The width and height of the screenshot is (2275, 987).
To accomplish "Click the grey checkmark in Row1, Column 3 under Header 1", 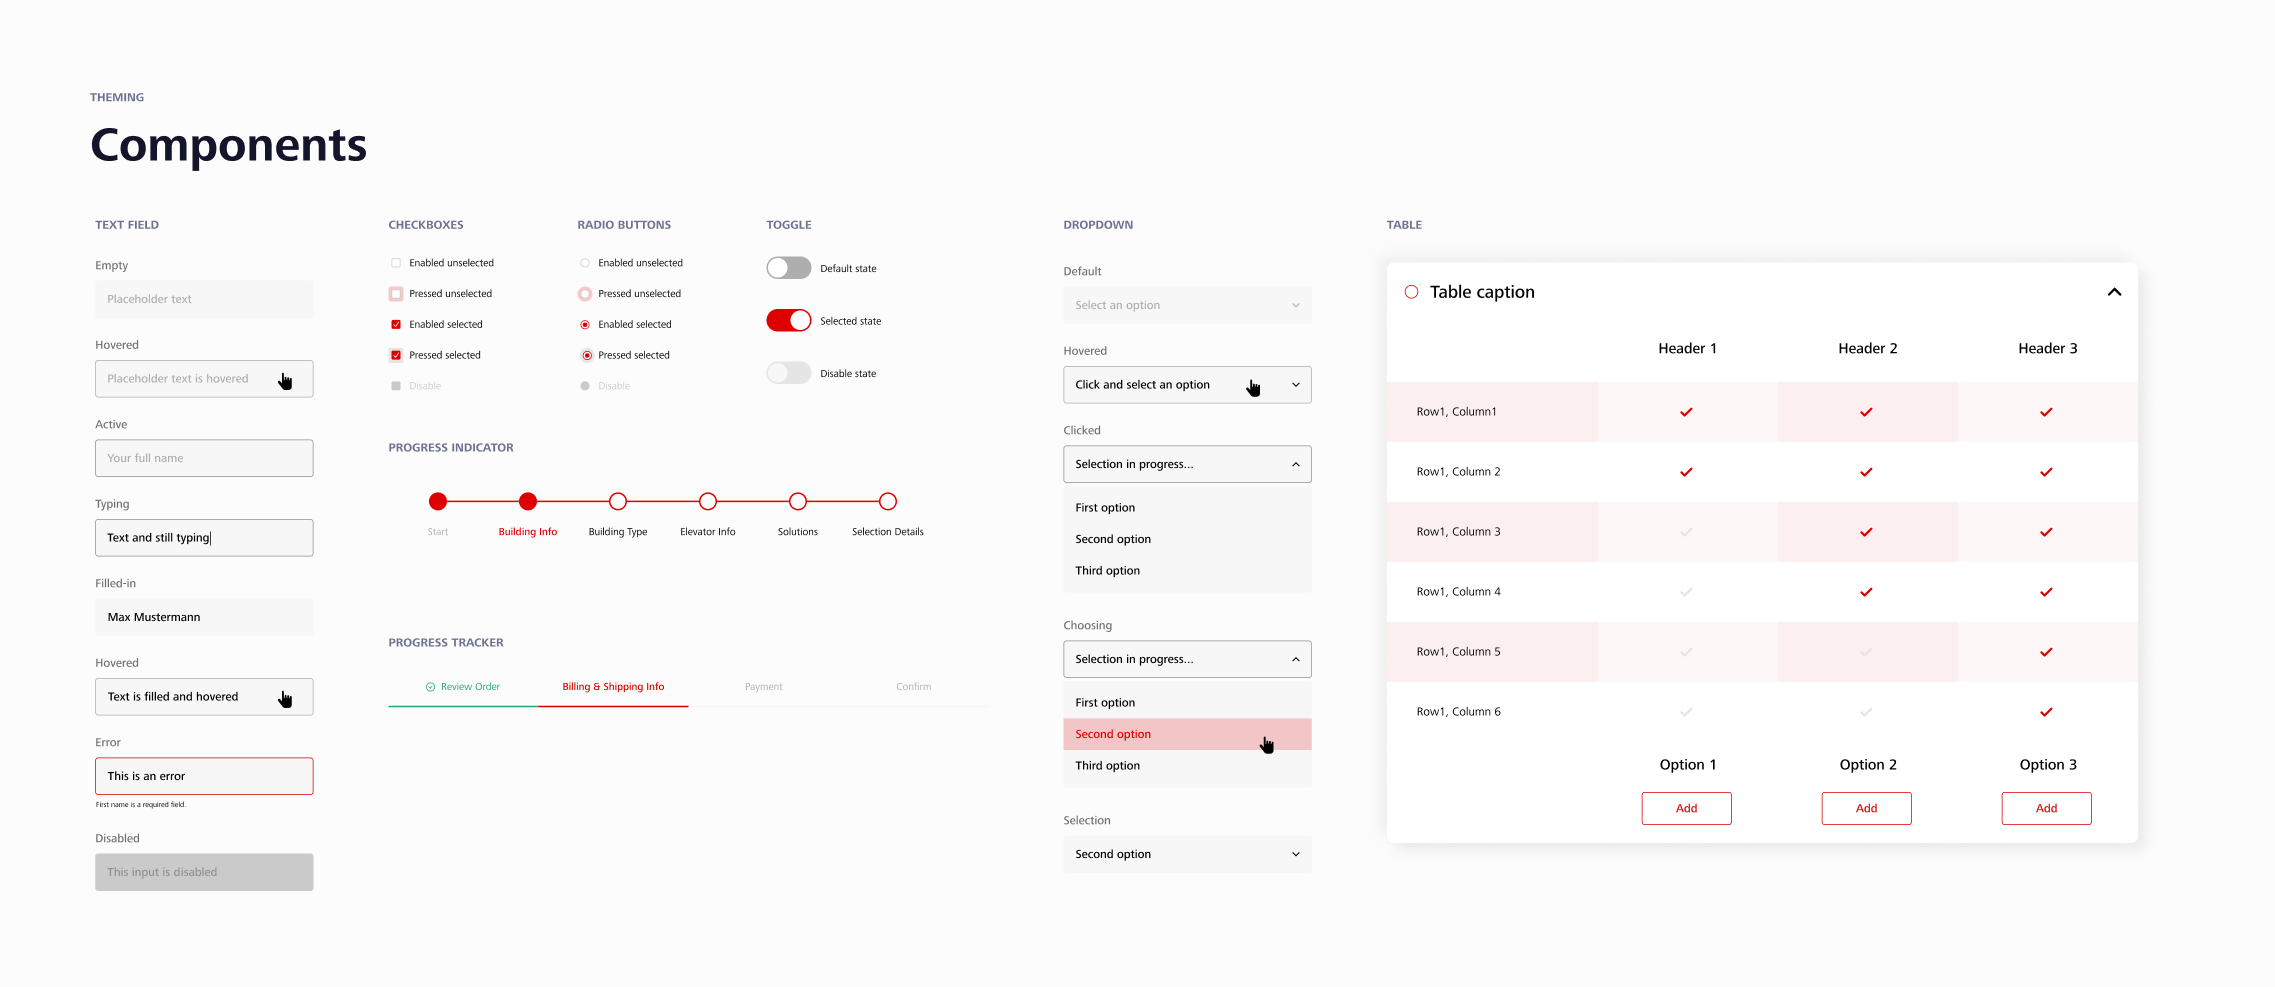I will 1686,532.
